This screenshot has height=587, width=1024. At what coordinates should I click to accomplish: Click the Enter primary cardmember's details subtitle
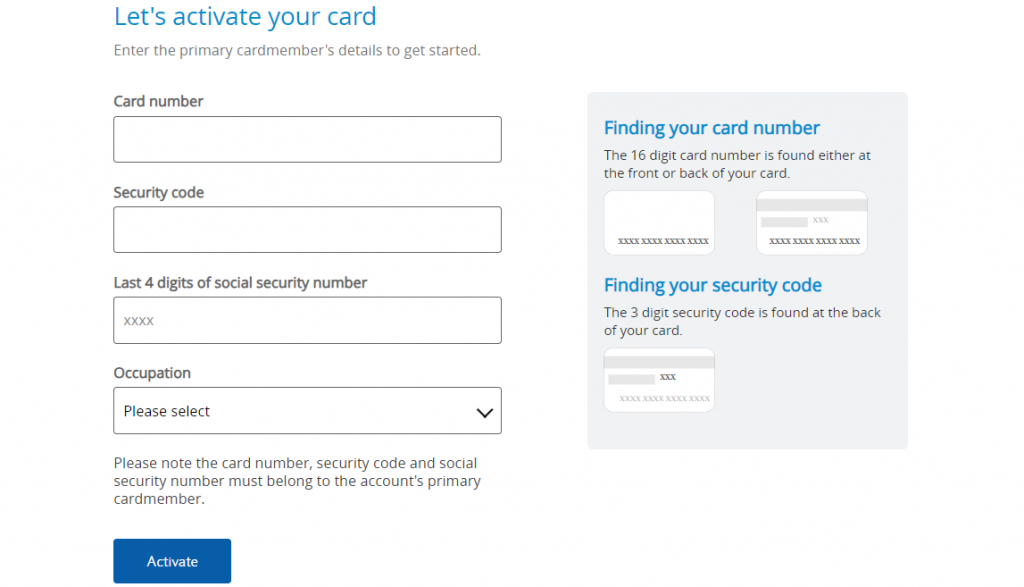[297, 50]
